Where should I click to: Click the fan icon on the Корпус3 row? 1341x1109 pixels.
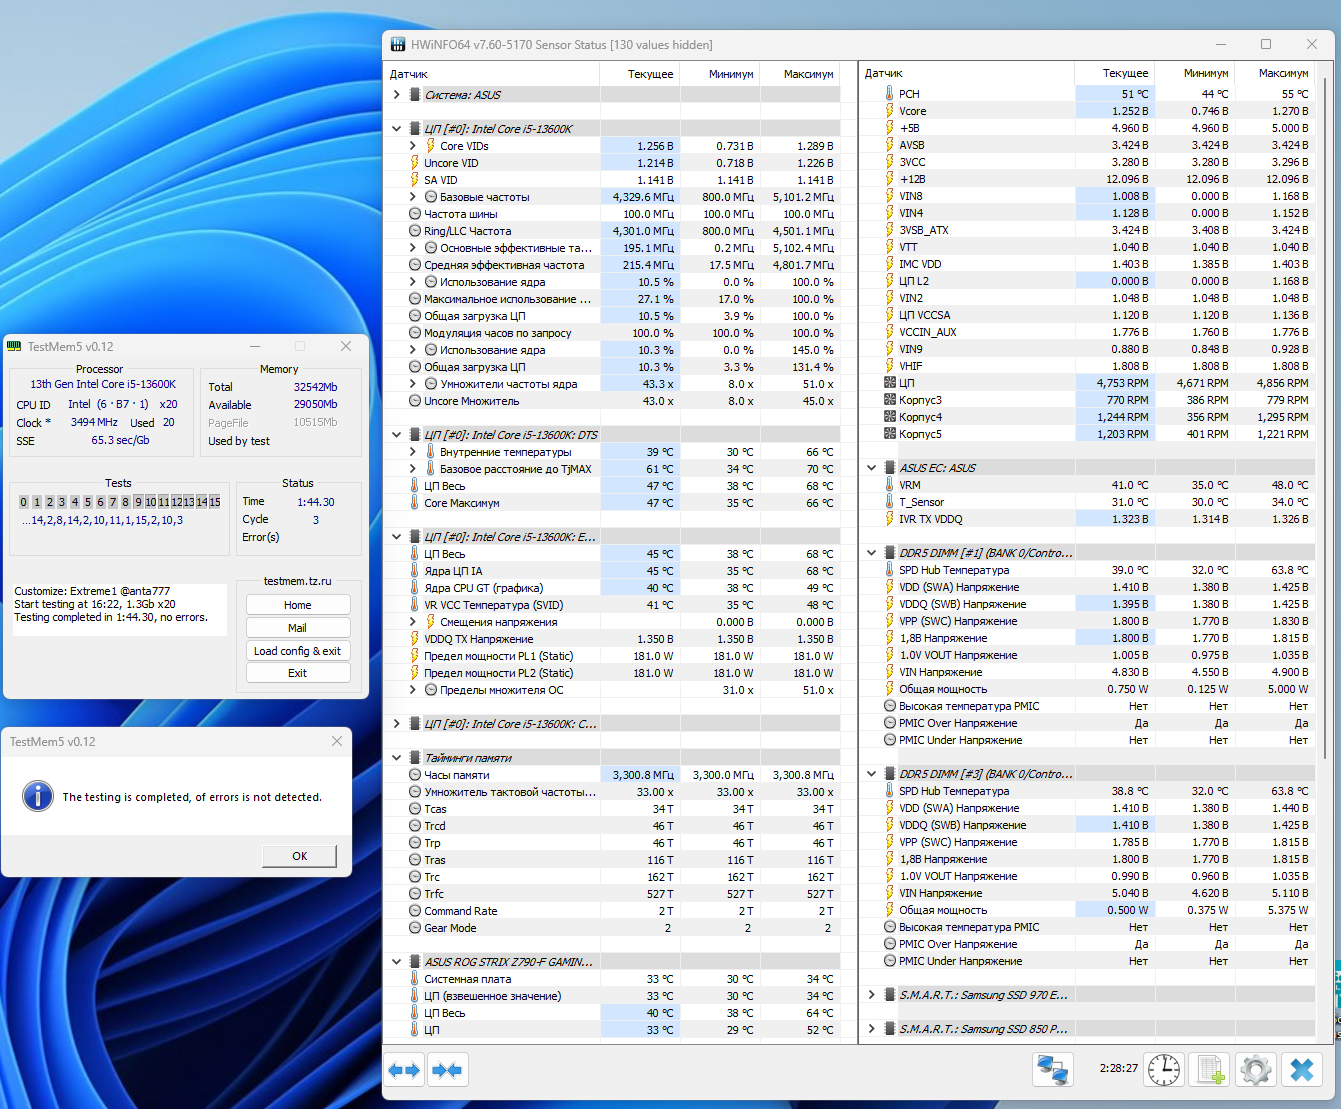[890, 400]
